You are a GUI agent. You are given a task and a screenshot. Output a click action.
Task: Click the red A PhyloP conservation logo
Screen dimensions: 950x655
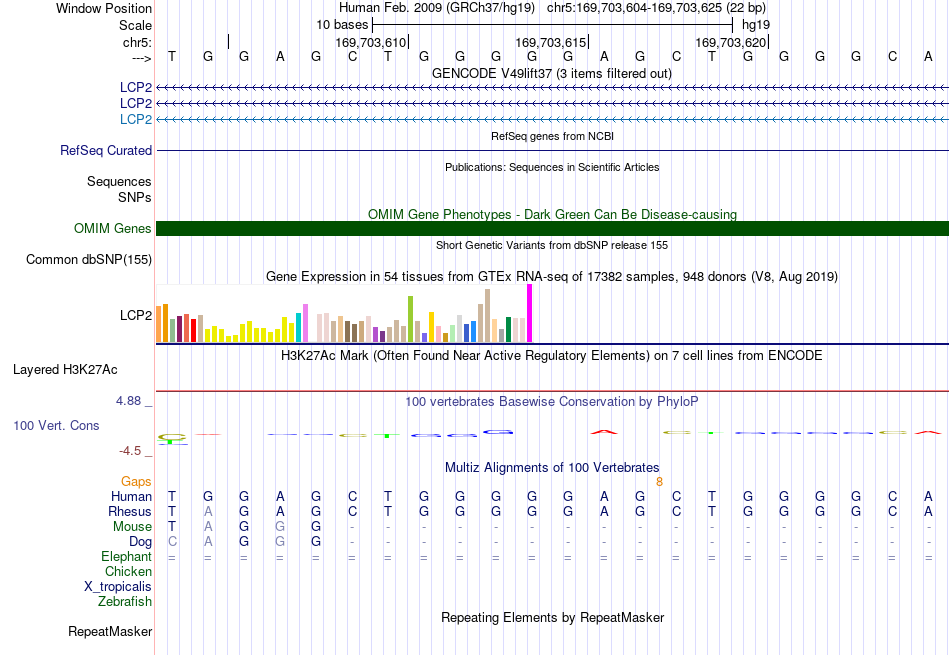click(604, 432)
